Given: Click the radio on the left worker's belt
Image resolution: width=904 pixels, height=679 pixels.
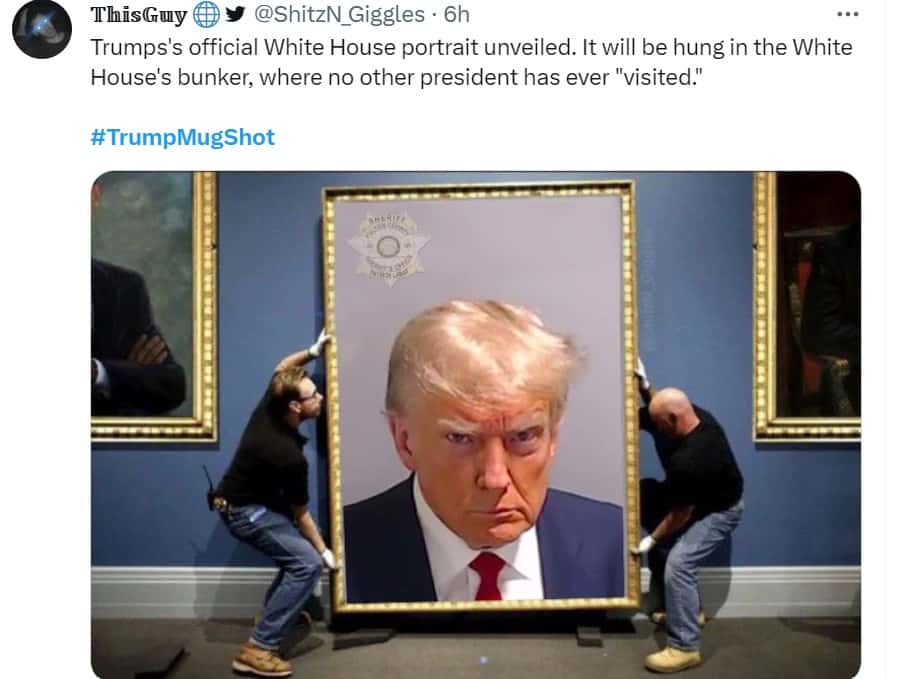Looking at the screenshot, I should [210, 490].
